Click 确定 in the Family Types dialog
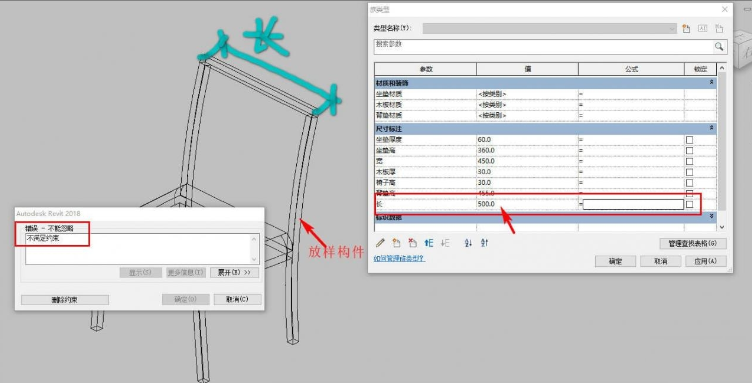The image size is (752, 383). point(615,261)
